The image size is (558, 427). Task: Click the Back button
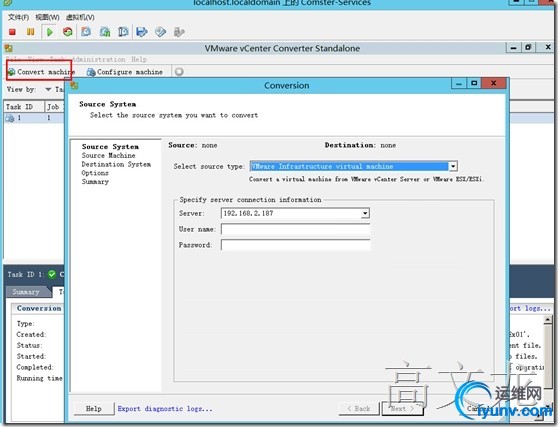click(x=359, y=408)
